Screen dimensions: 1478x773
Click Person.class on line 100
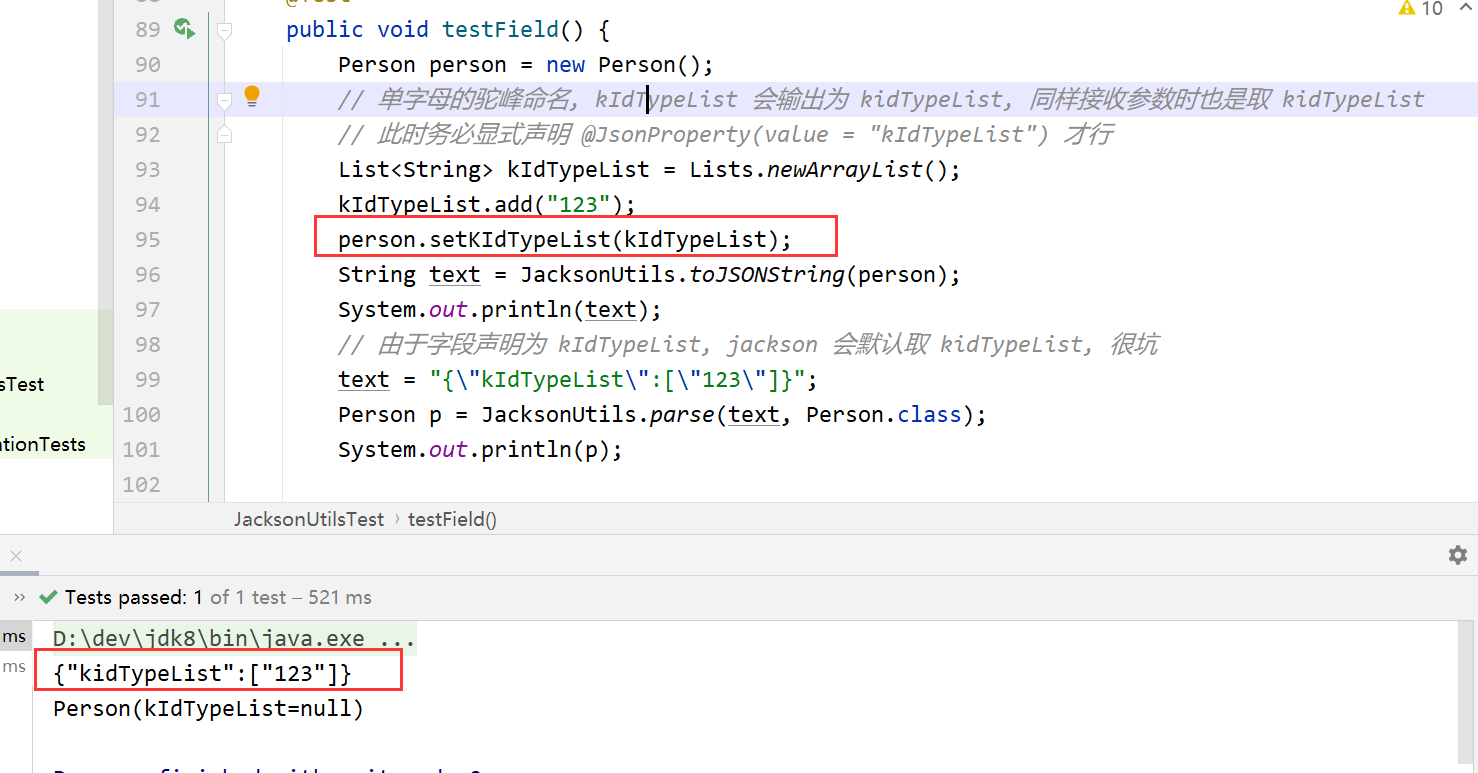click(x=883, y=414)
